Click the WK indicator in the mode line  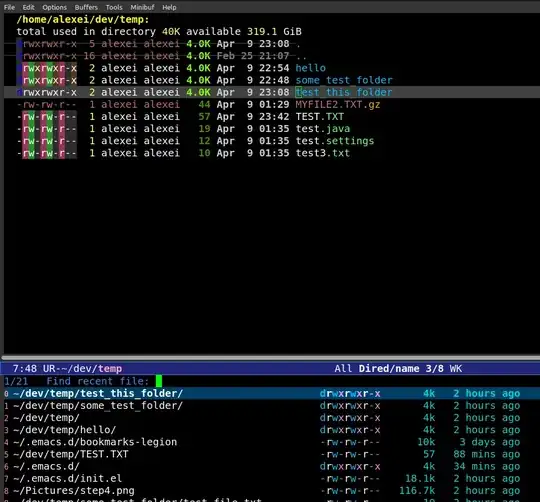[x=456, y=369]
